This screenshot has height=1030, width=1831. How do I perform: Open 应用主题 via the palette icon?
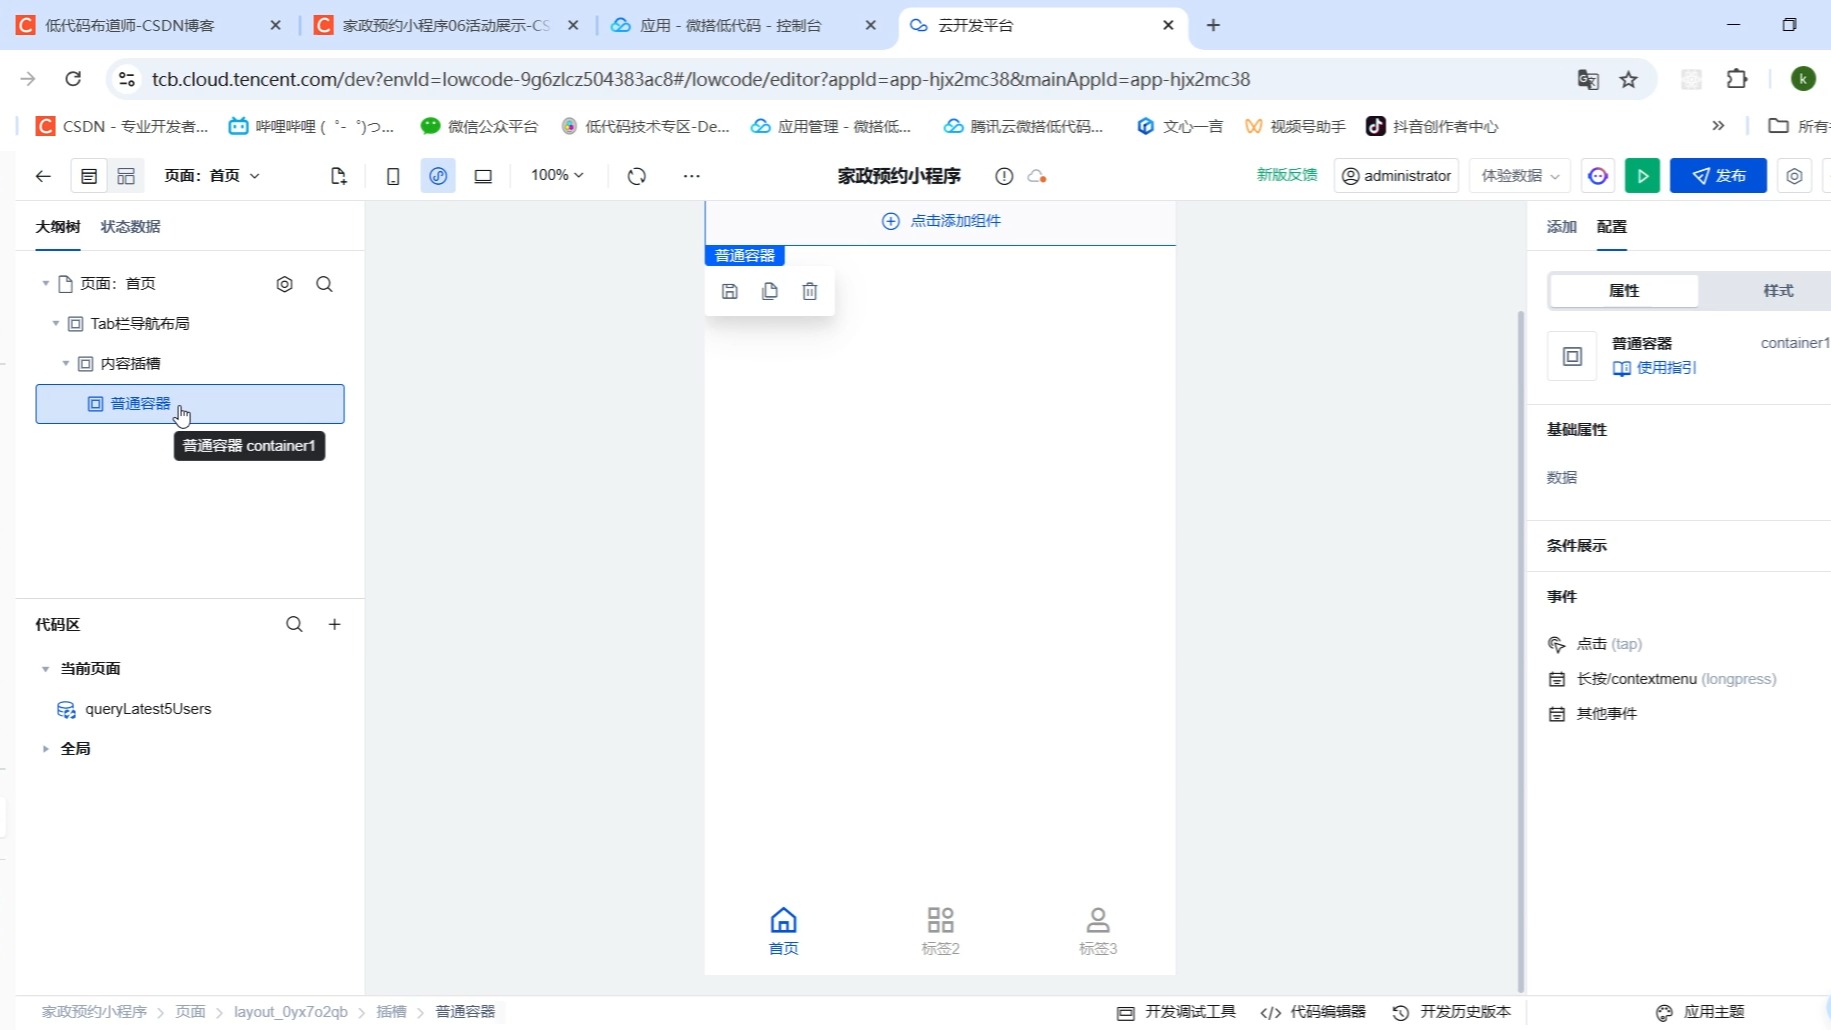tap(1712, 1012)
